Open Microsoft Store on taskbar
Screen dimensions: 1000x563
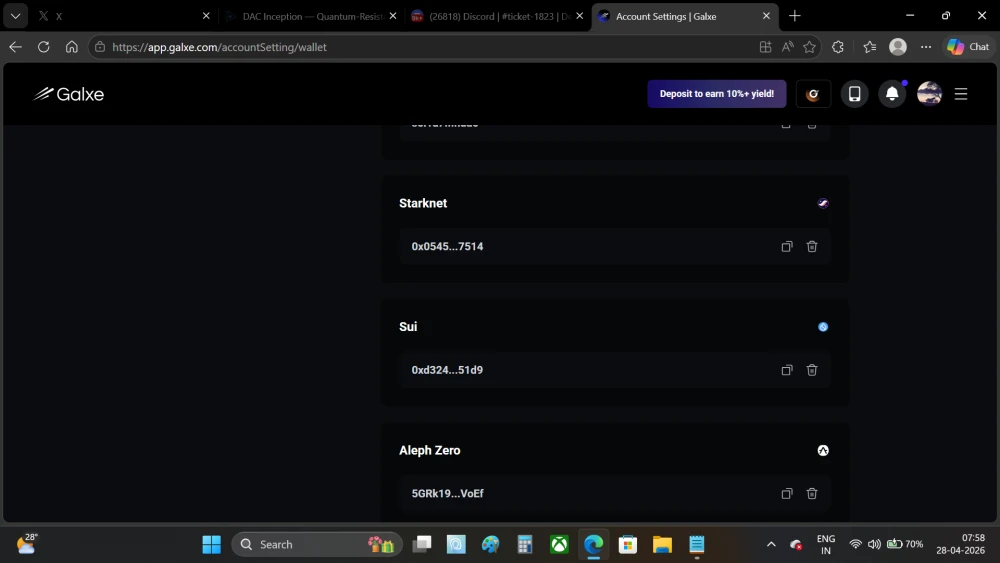click(628, 545)
